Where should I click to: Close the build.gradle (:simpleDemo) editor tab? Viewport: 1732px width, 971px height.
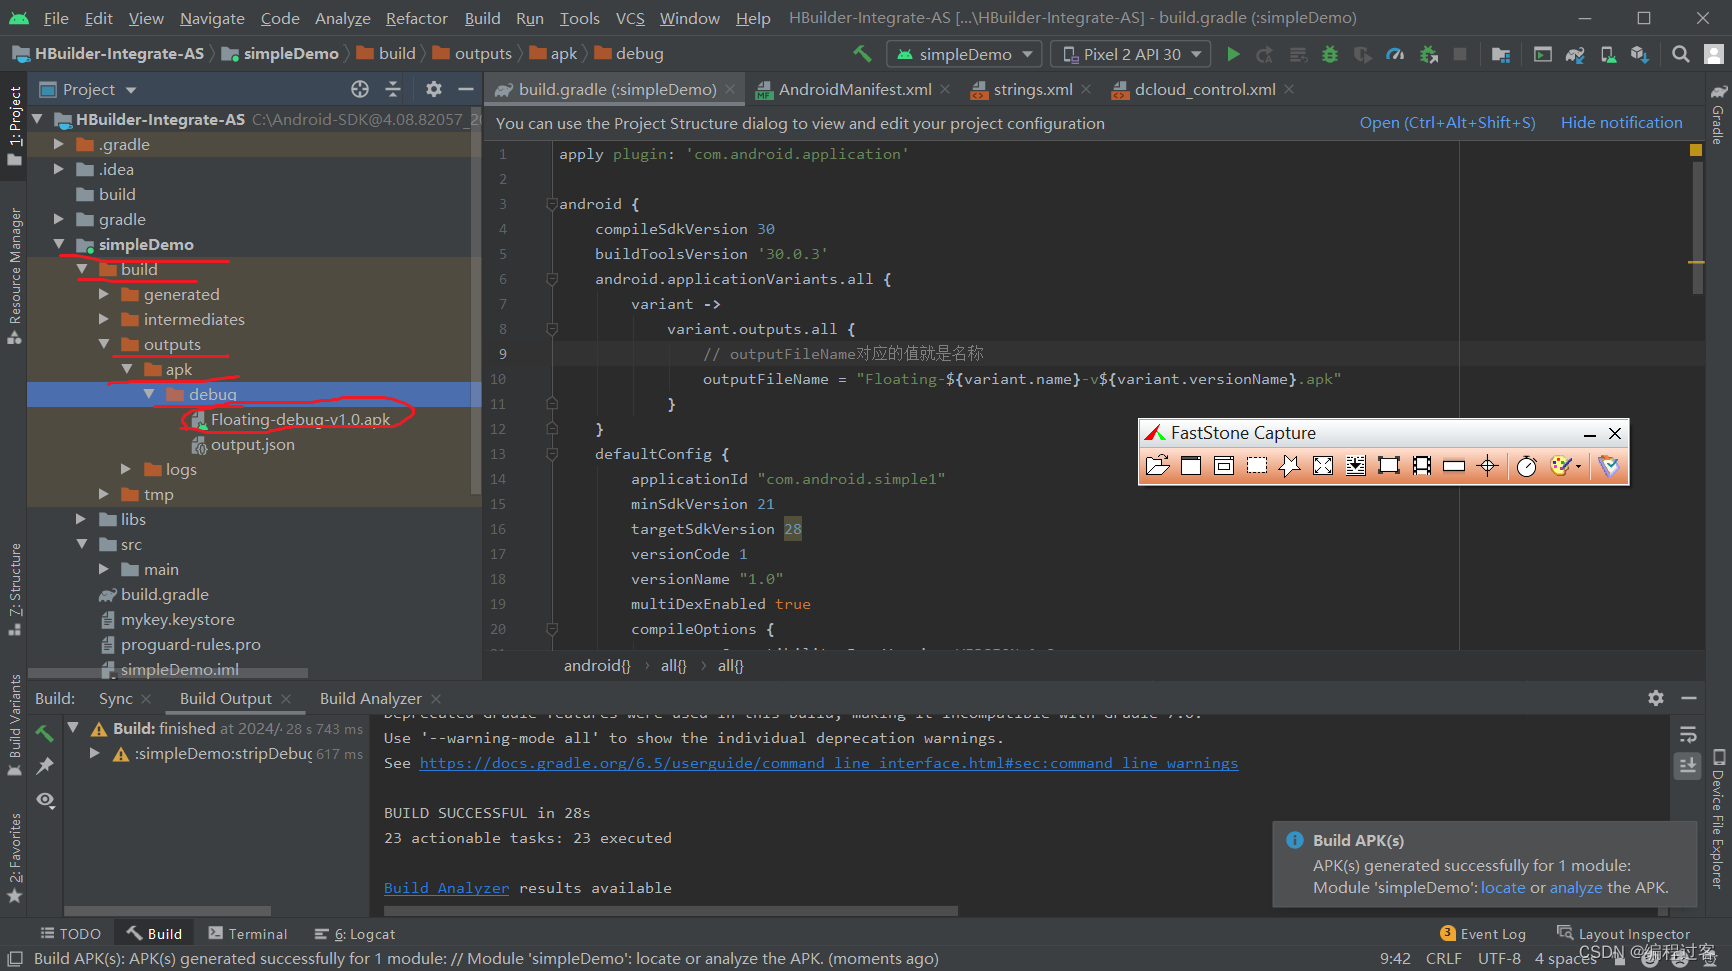(x=731, y=89)
